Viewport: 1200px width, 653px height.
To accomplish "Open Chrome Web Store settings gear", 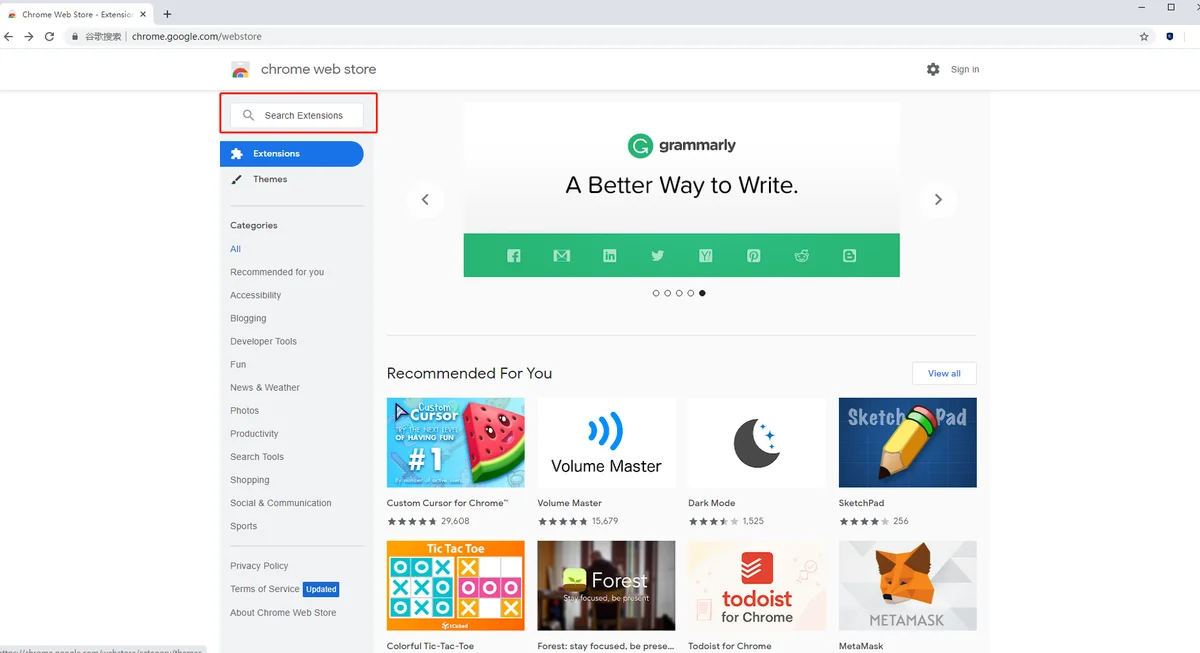I will [x=933, y=69].
